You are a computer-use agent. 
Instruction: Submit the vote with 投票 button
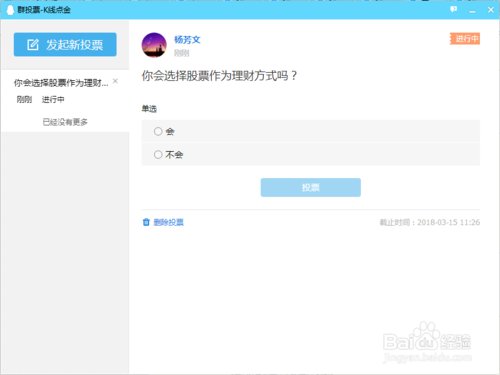(311, 187)
